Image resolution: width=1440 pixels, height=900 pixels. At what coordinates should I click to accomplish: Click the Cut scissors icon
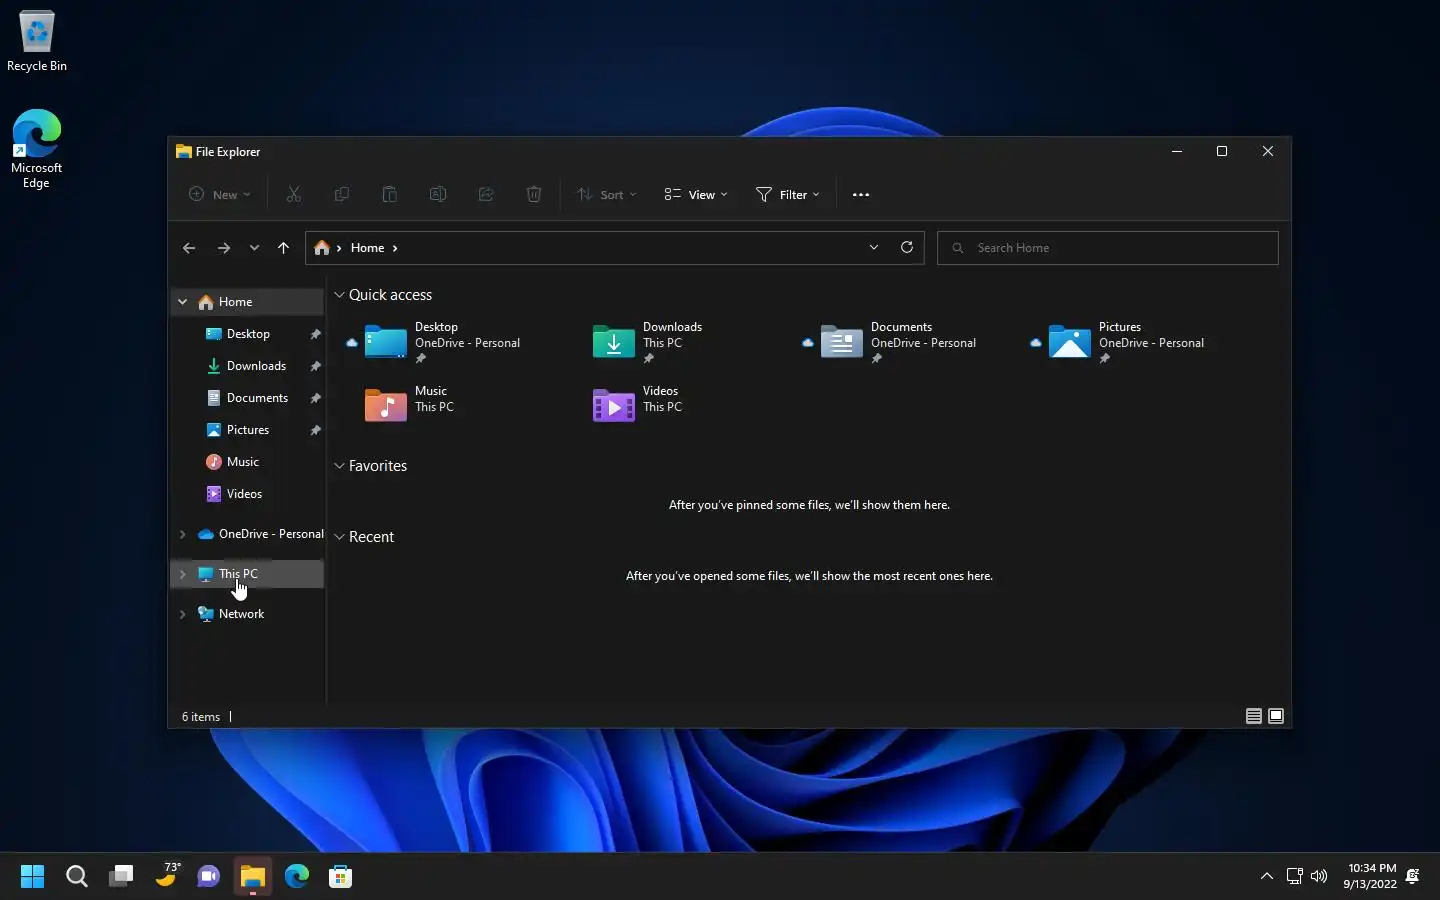[x=294, y=194]
